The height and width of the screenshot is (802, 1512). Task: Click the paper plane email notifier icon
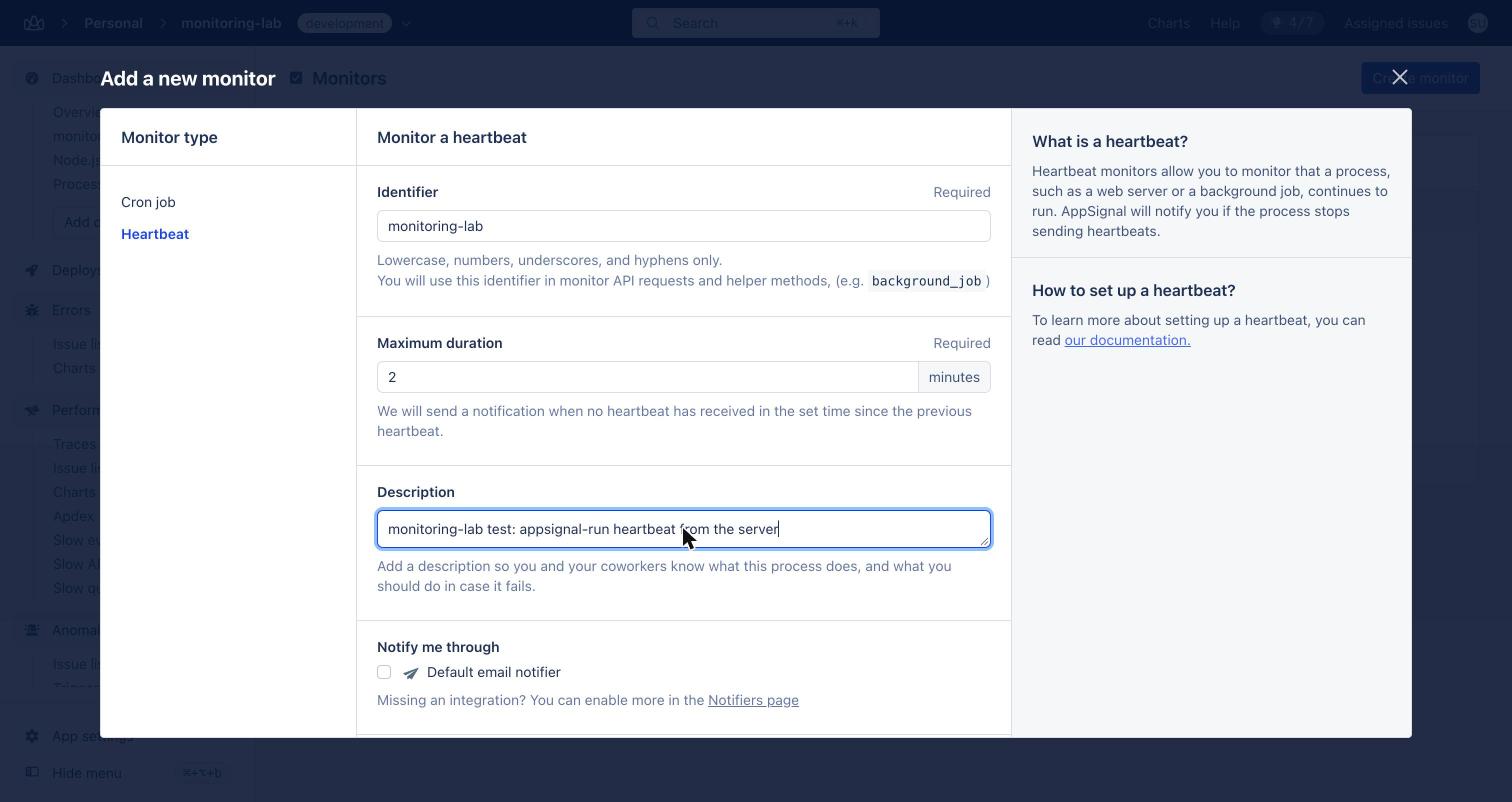(x=410, y=673)
